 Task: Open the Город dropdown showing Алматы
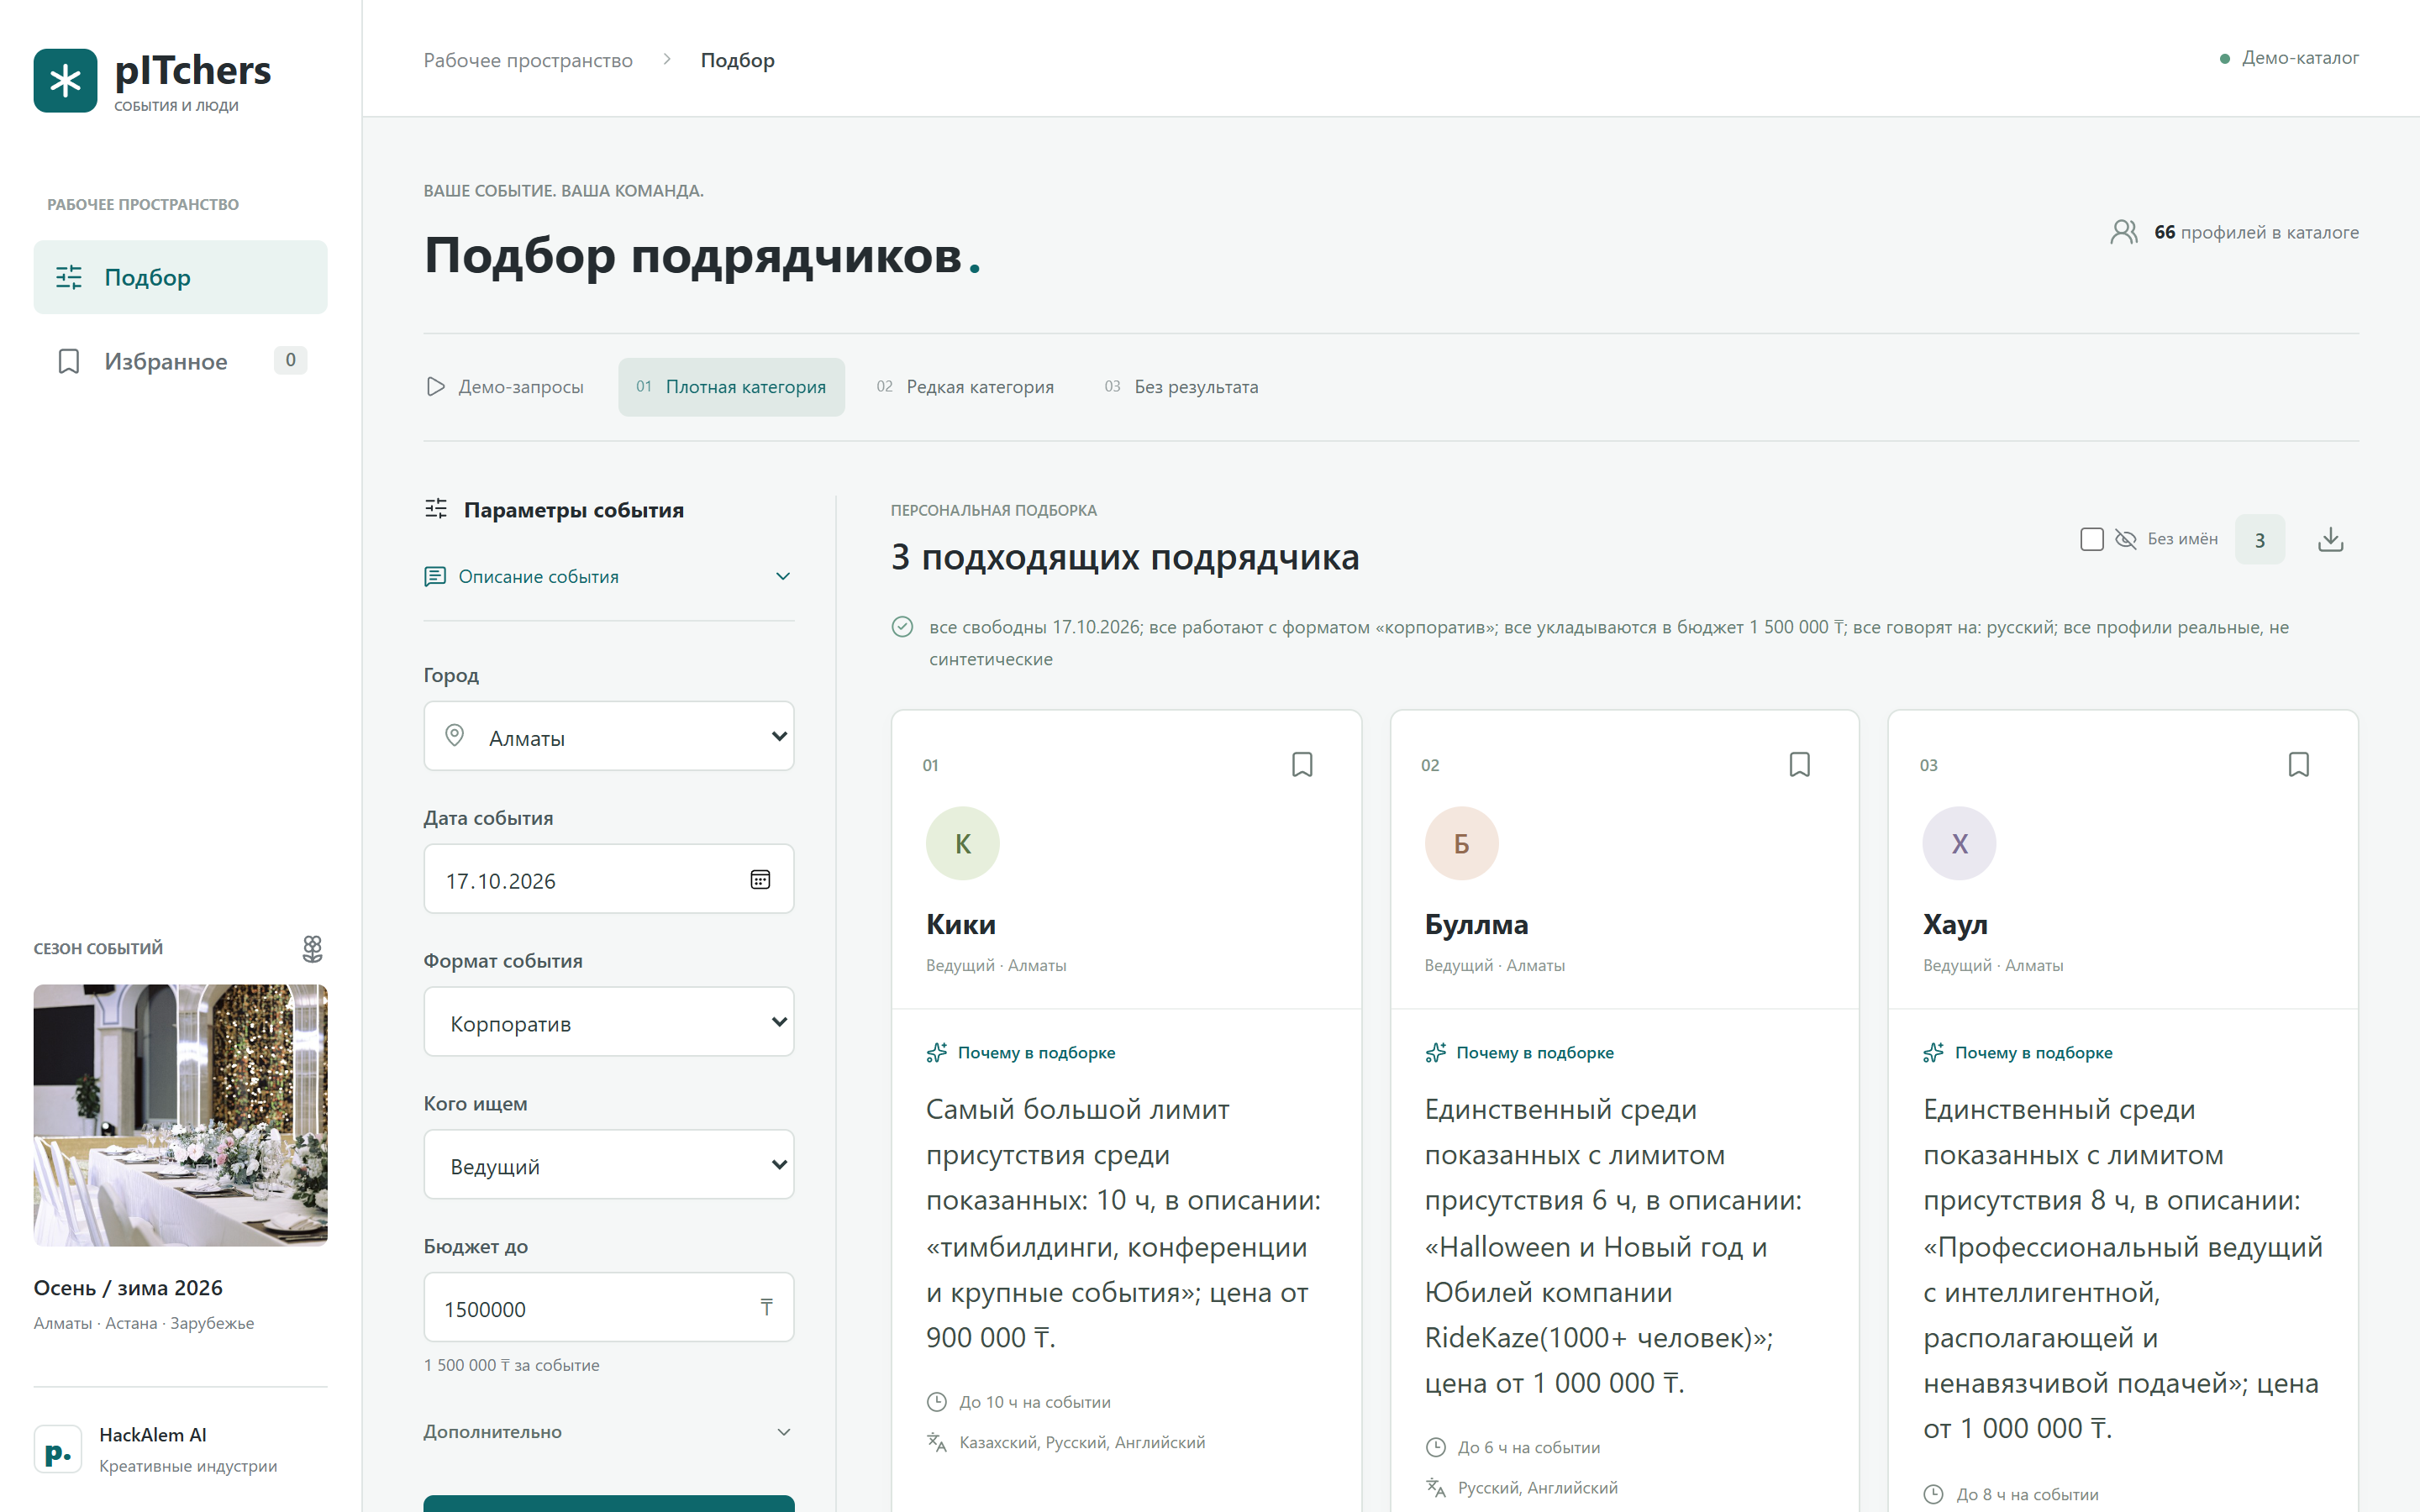click(608, 736)
